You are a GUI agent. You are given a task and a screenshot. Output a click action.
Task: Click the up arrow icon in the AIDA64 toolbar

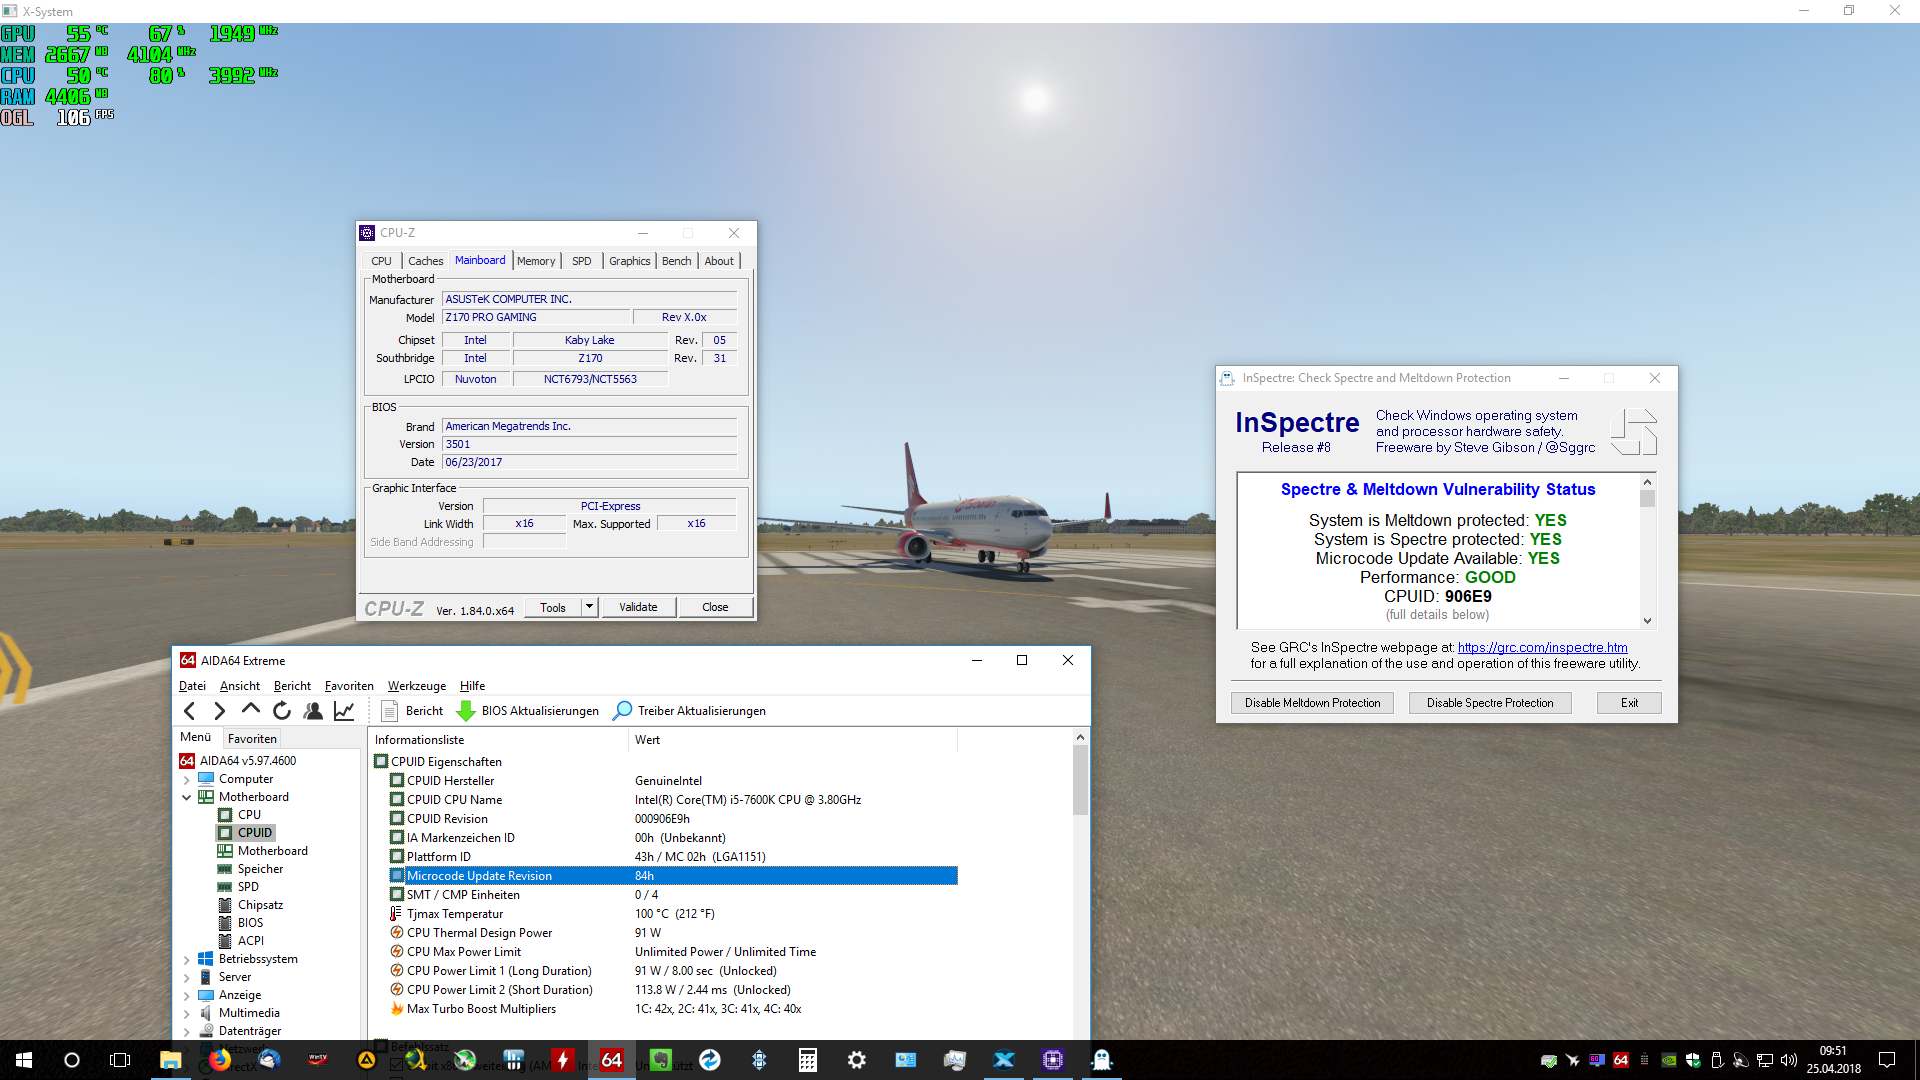(x=251, y=710)
